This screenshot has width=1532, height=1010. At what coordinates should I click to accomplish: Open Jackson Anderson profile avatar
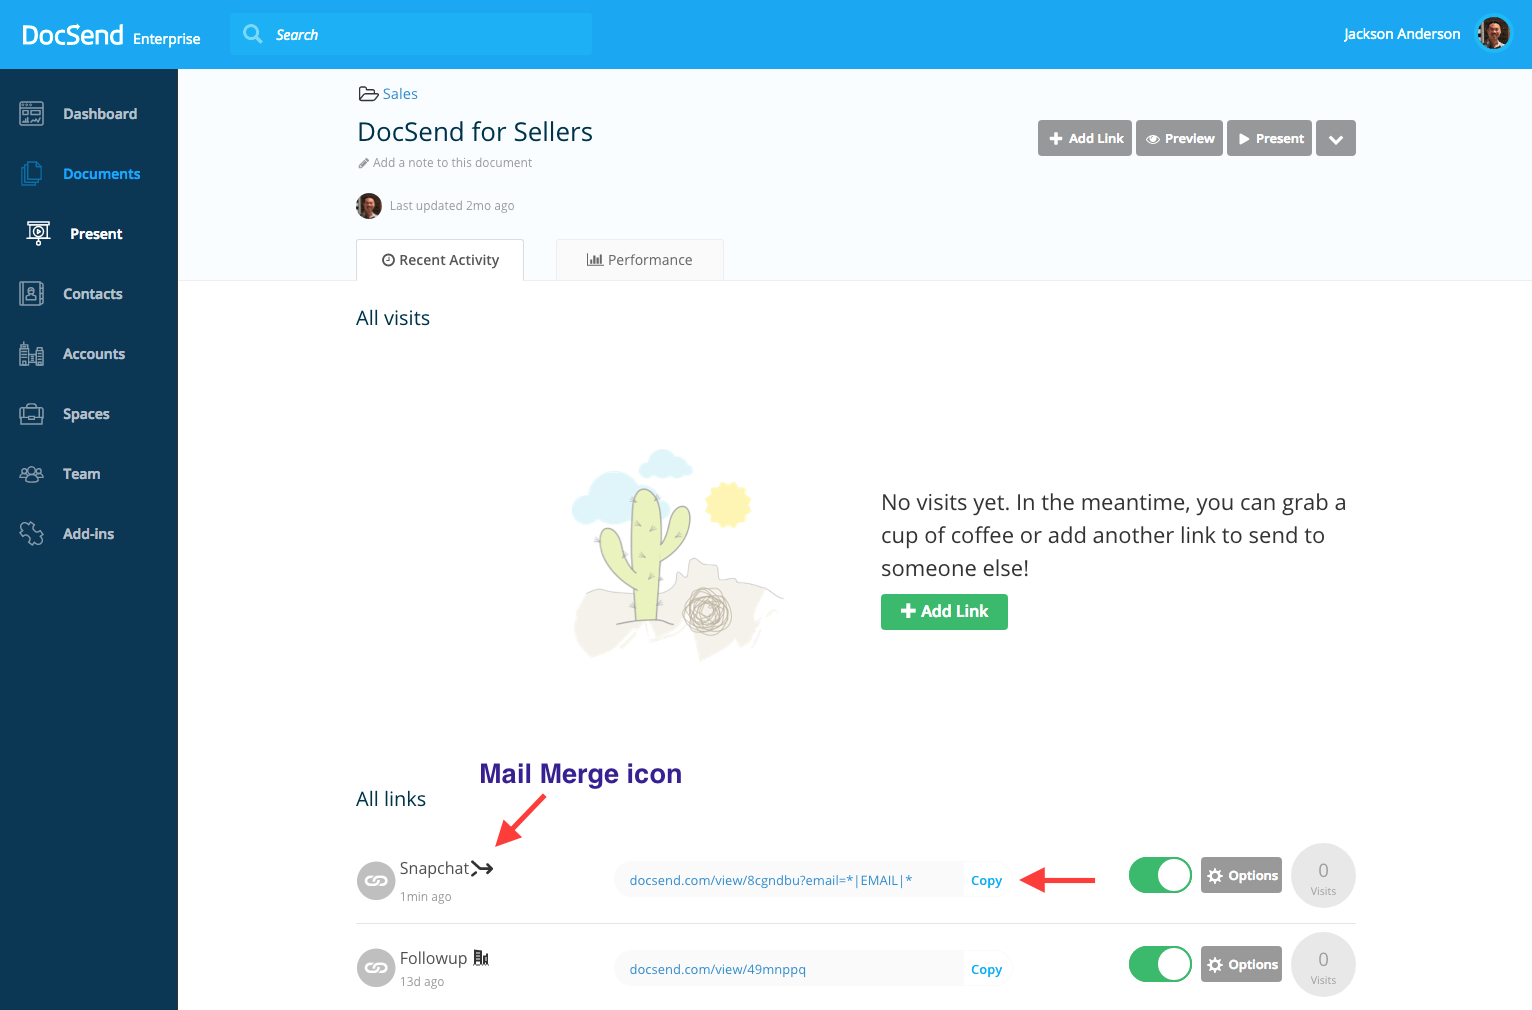[x=1494, y=33]
